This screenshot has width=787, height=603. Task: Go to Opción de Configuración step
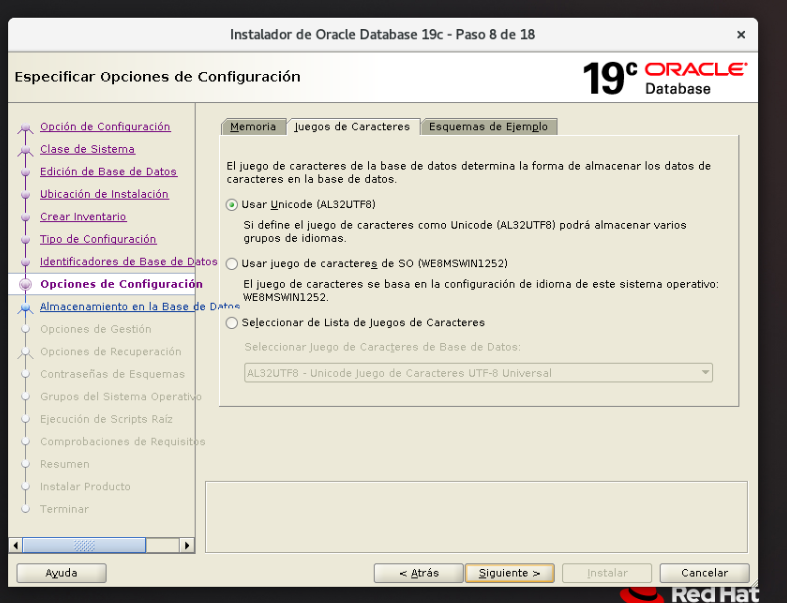coord(105,127)
